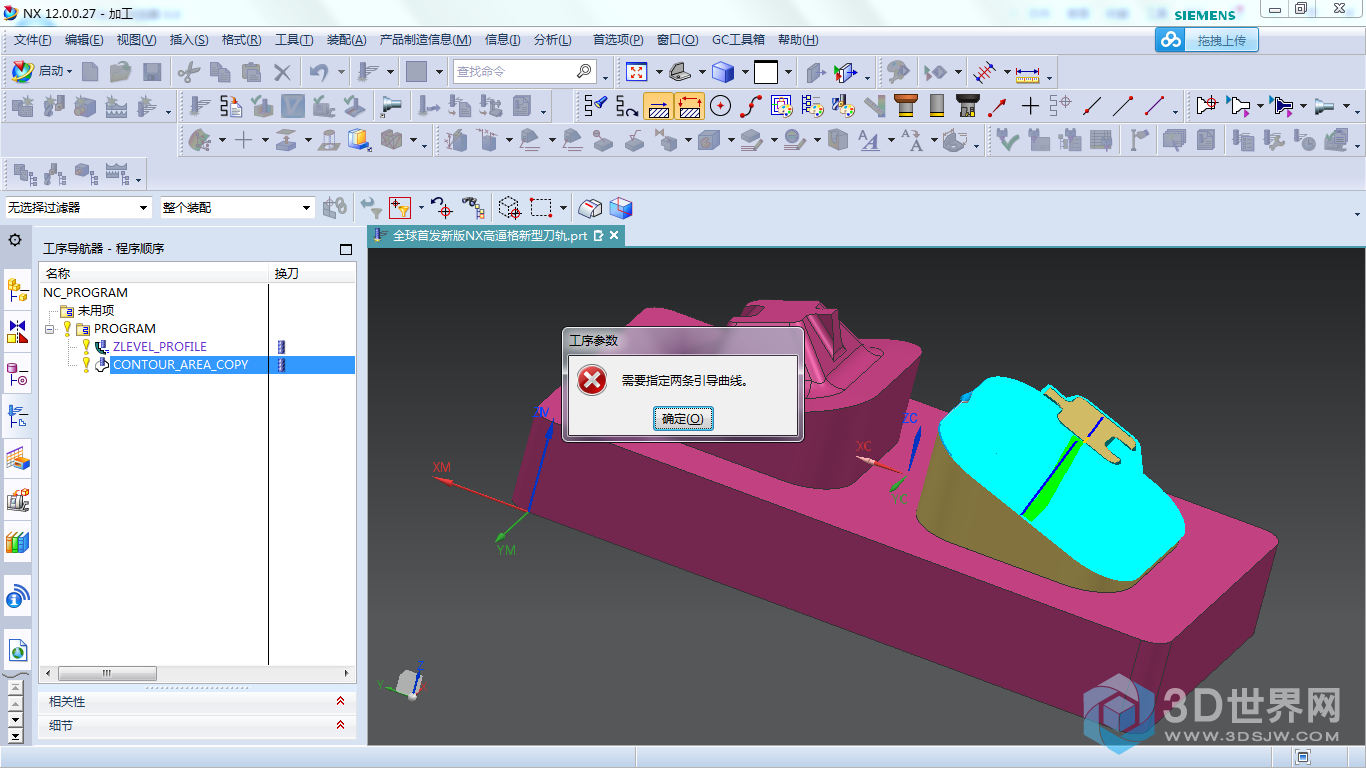Open the 插入(S) menu
The width and height of the screenshot is (1366, 768).
tap(189, 40)
